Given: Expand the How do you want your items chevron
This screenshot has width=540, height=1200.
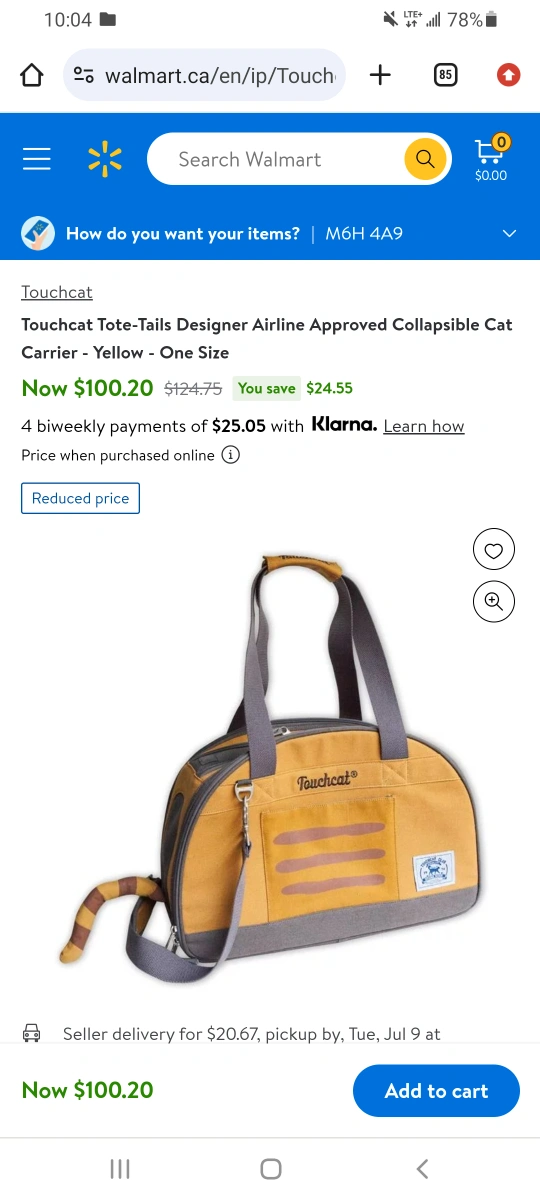Looking at the screenshot, I should point(509,234).
